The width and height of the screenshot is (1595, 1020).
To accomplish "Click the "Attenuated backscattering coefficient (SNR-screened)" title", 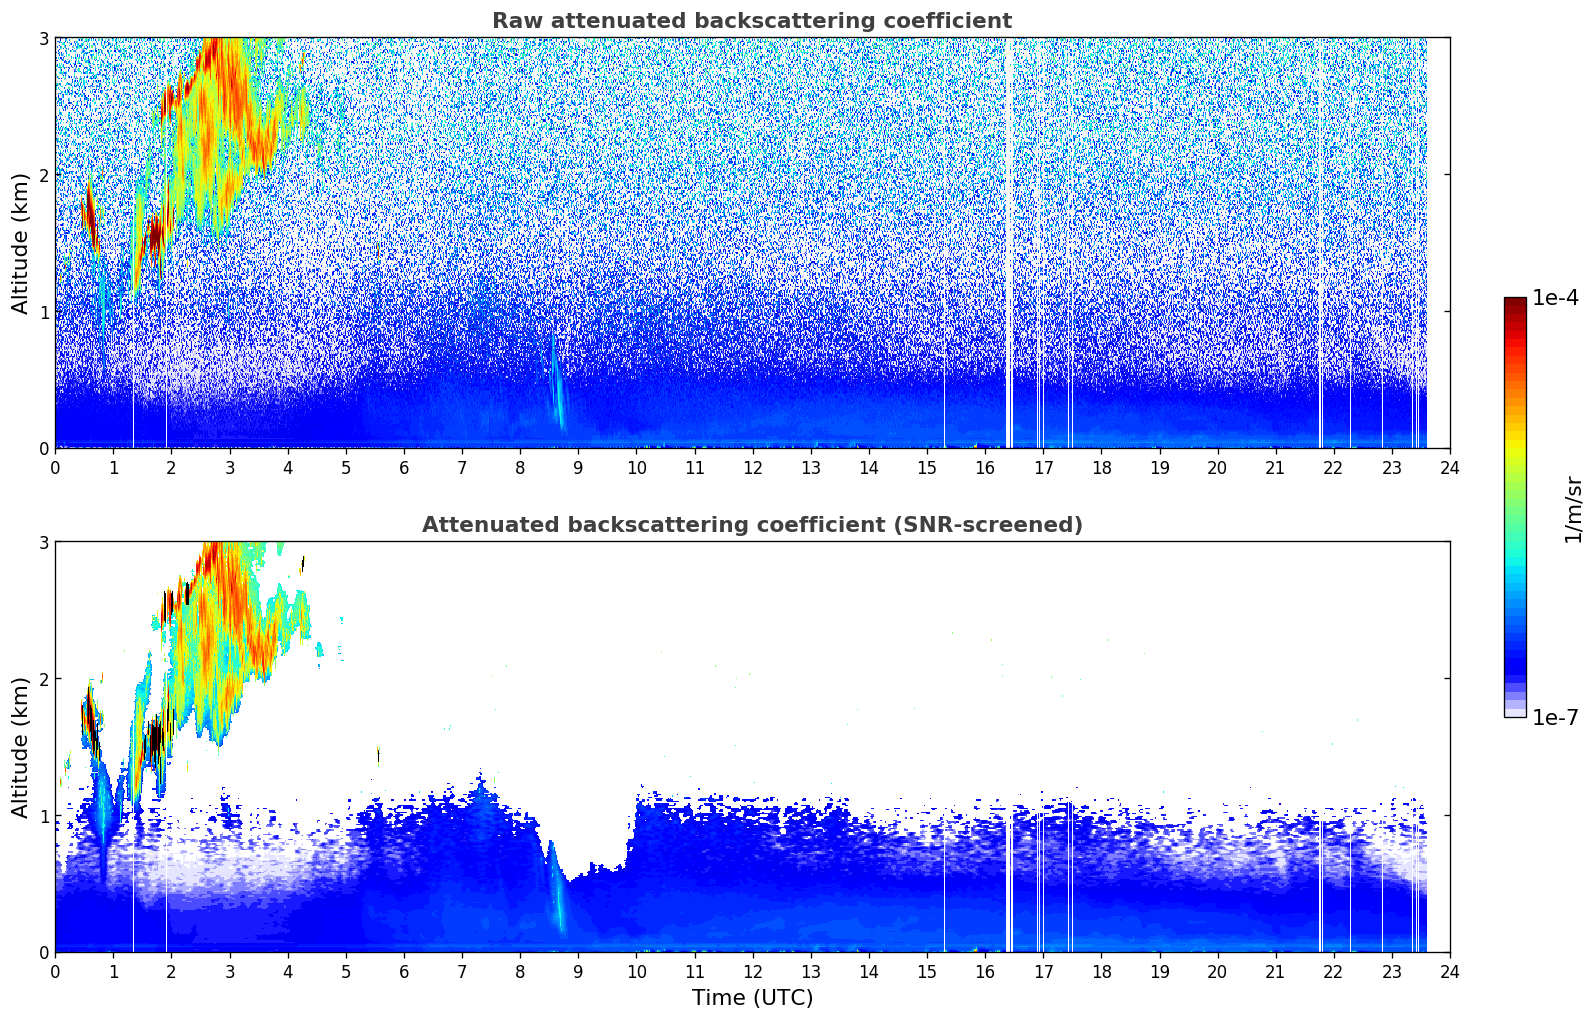I will 752,525.
